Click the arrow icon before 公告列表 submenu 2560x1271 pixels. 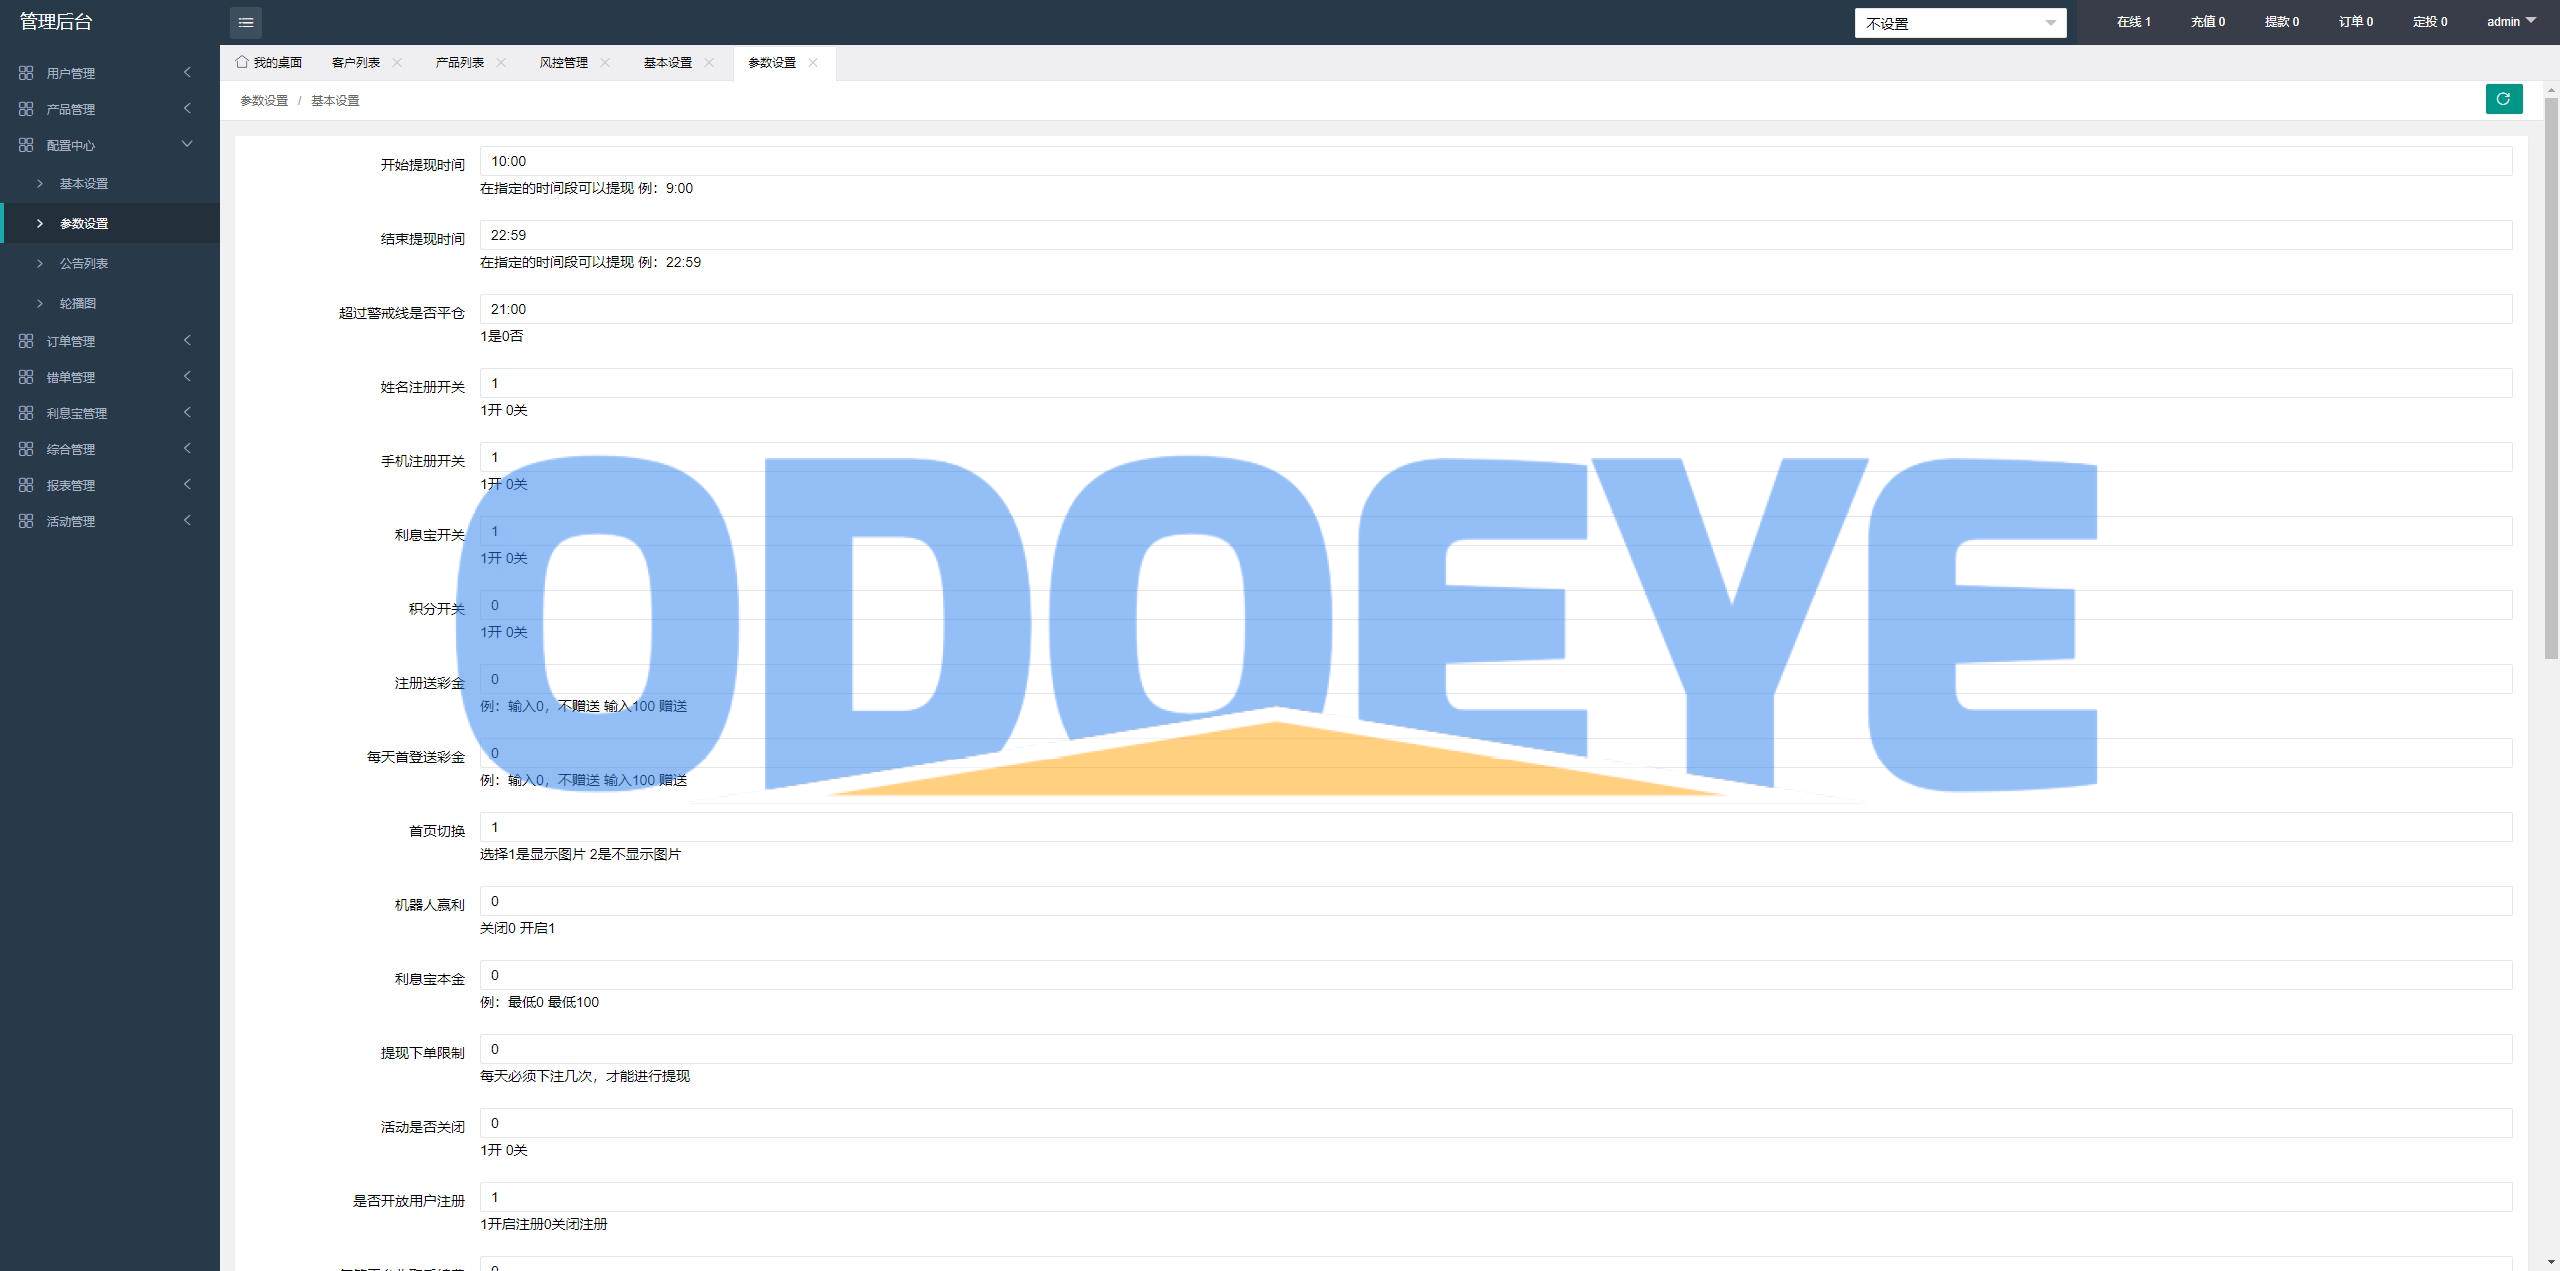pos(40,263)
